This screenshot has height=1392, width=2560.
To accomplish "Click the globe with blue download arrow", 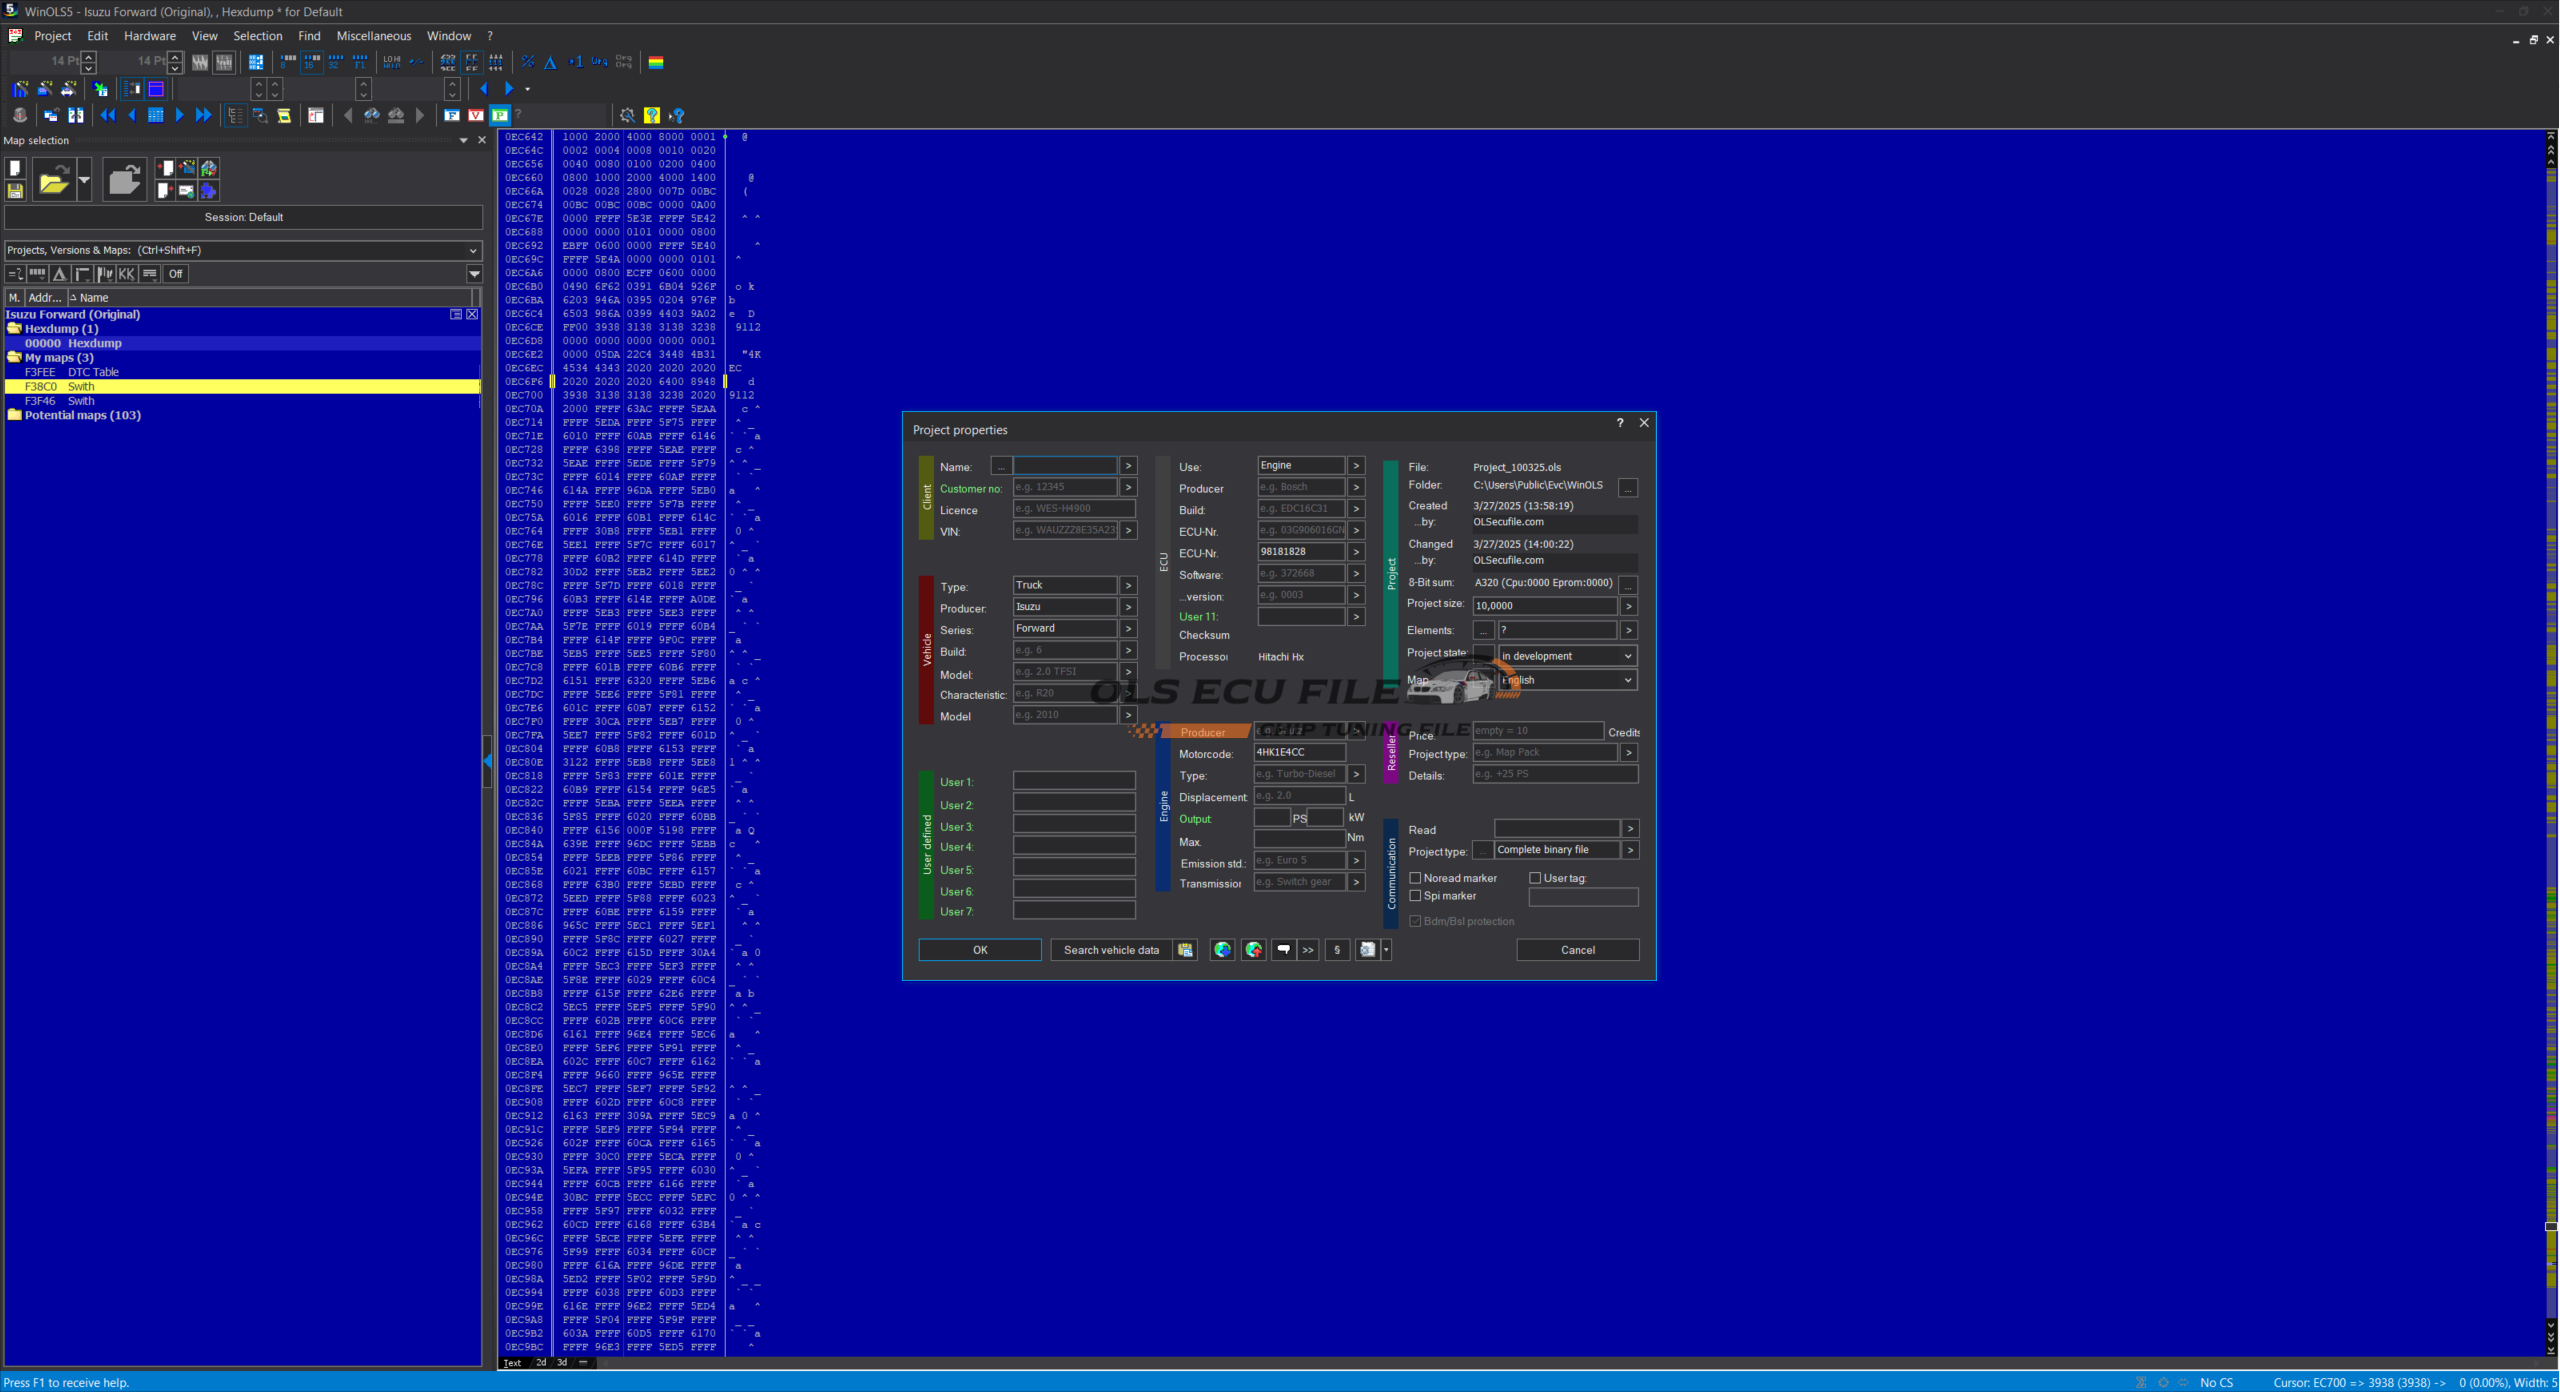I will 1222,950.
